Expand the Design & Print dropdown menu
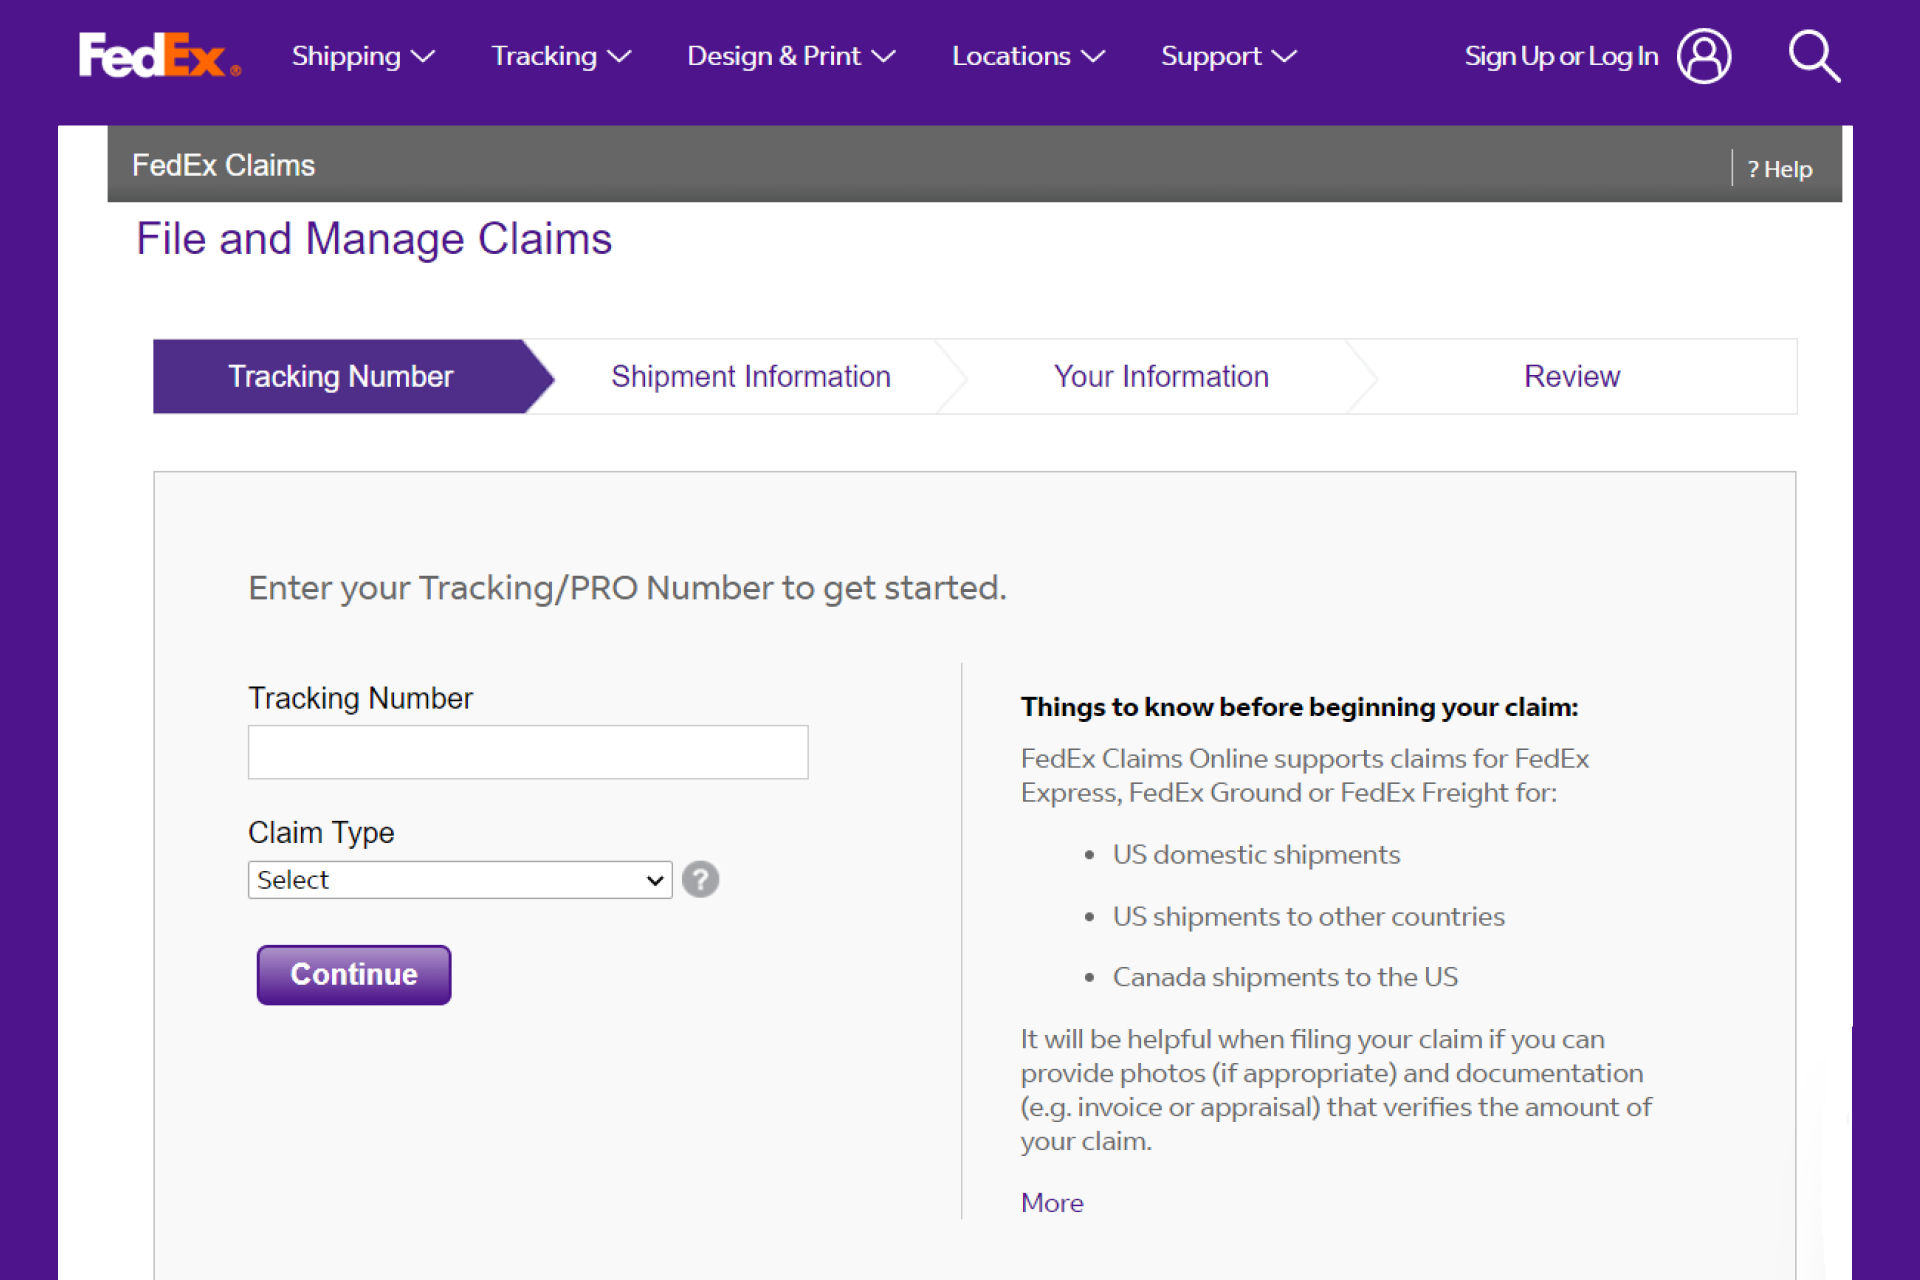This screenshot has width=1920, height=1280. coord(789,56)
